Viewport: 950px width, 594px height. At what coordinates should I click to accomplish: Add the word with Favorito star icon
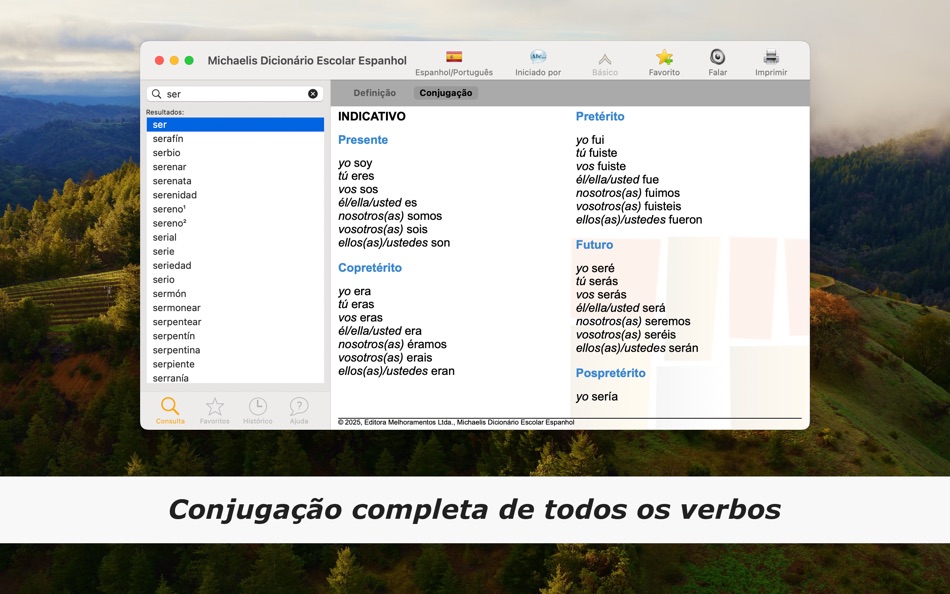coord(664,57)
